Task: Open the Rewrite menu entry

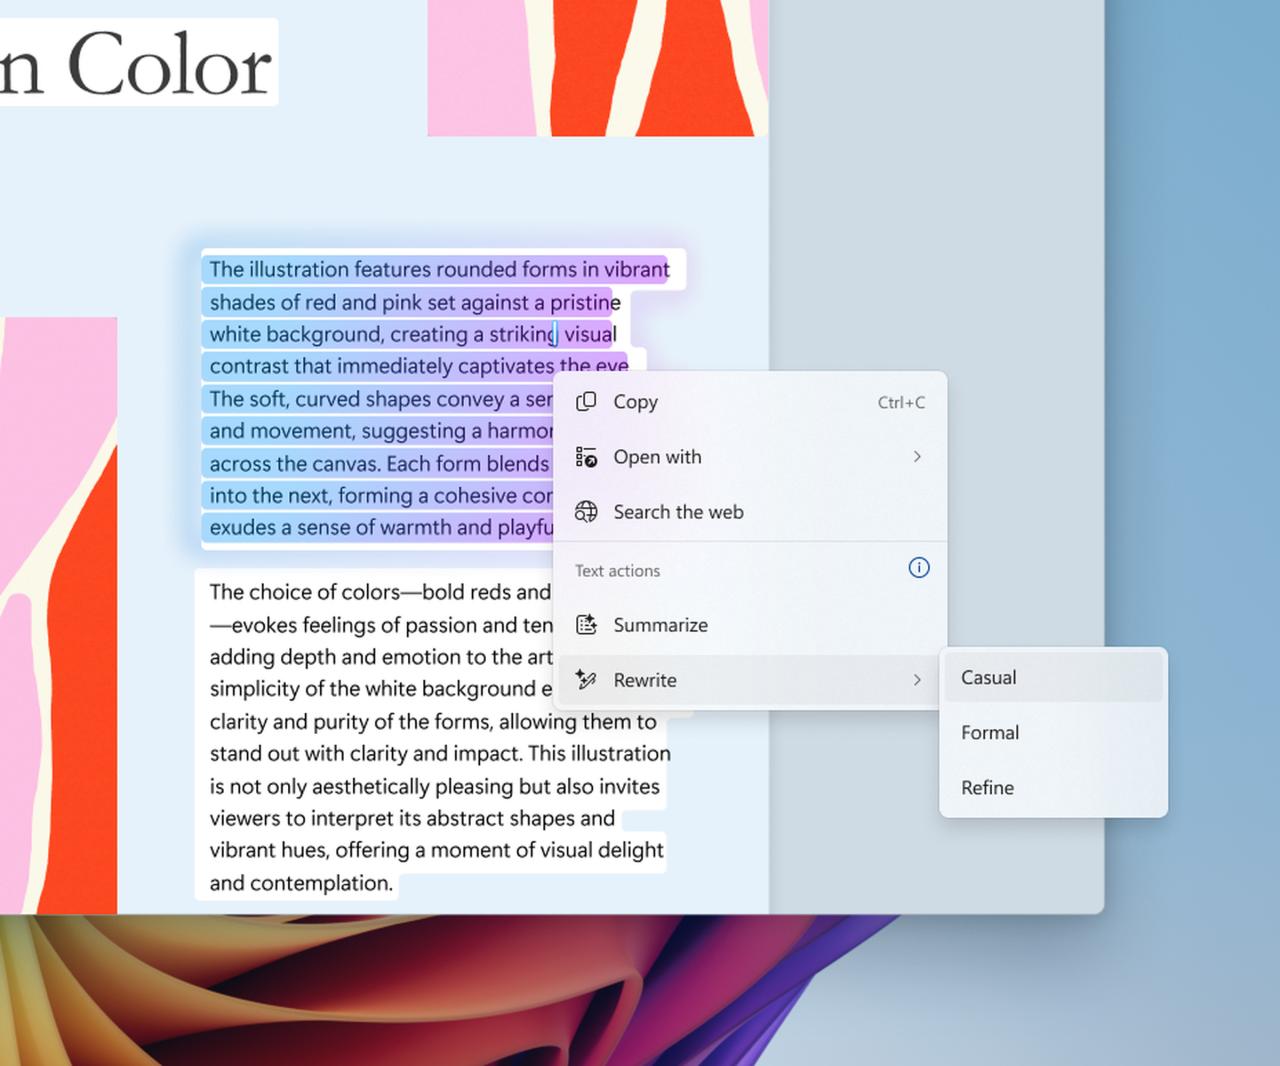Action: pyautogui.click(x=644, y=680)
